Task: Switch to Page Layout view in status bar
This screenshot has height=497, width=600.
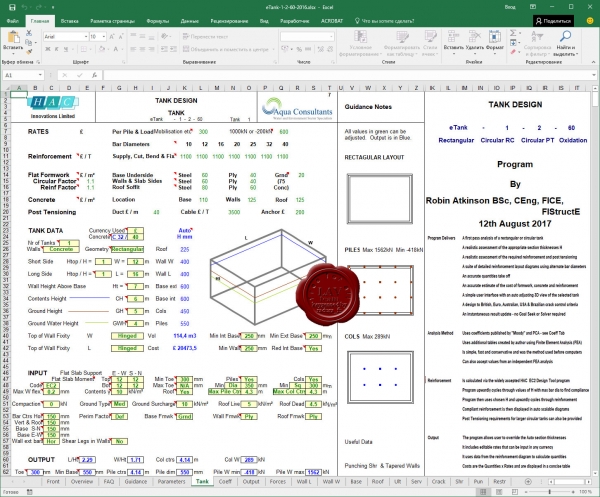Action: point(499,492)
